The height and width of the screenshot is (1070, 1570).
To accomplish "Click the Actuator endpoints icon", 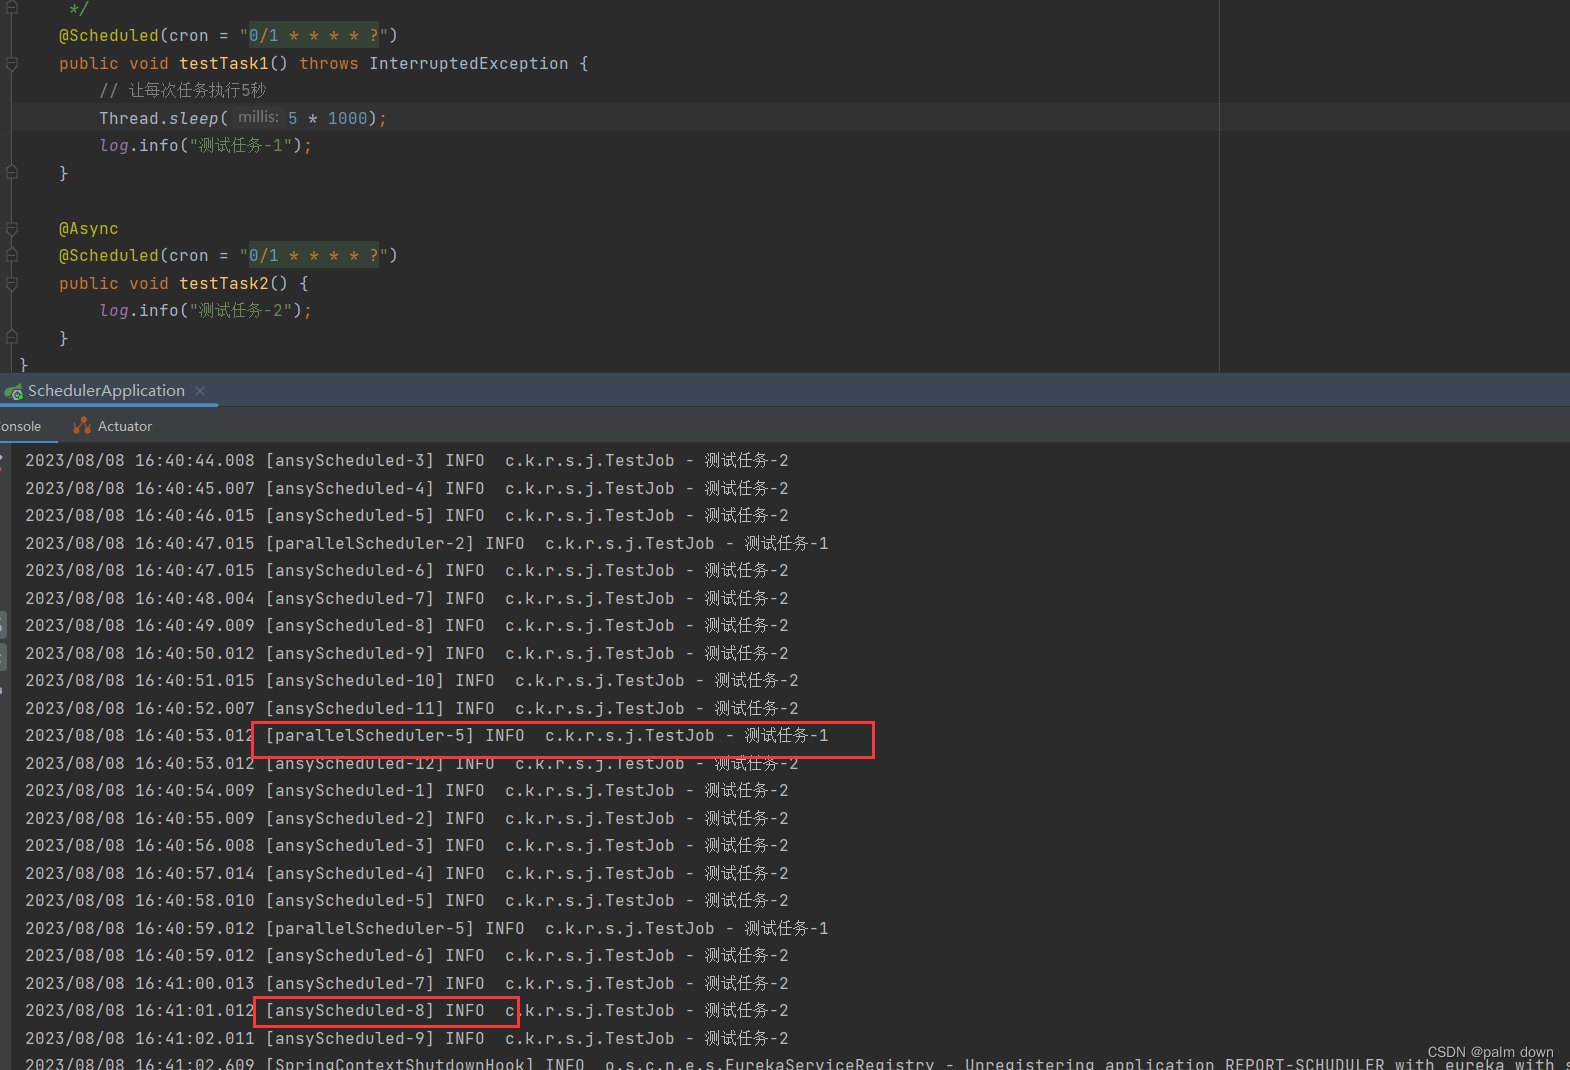I will pos(82,426).
